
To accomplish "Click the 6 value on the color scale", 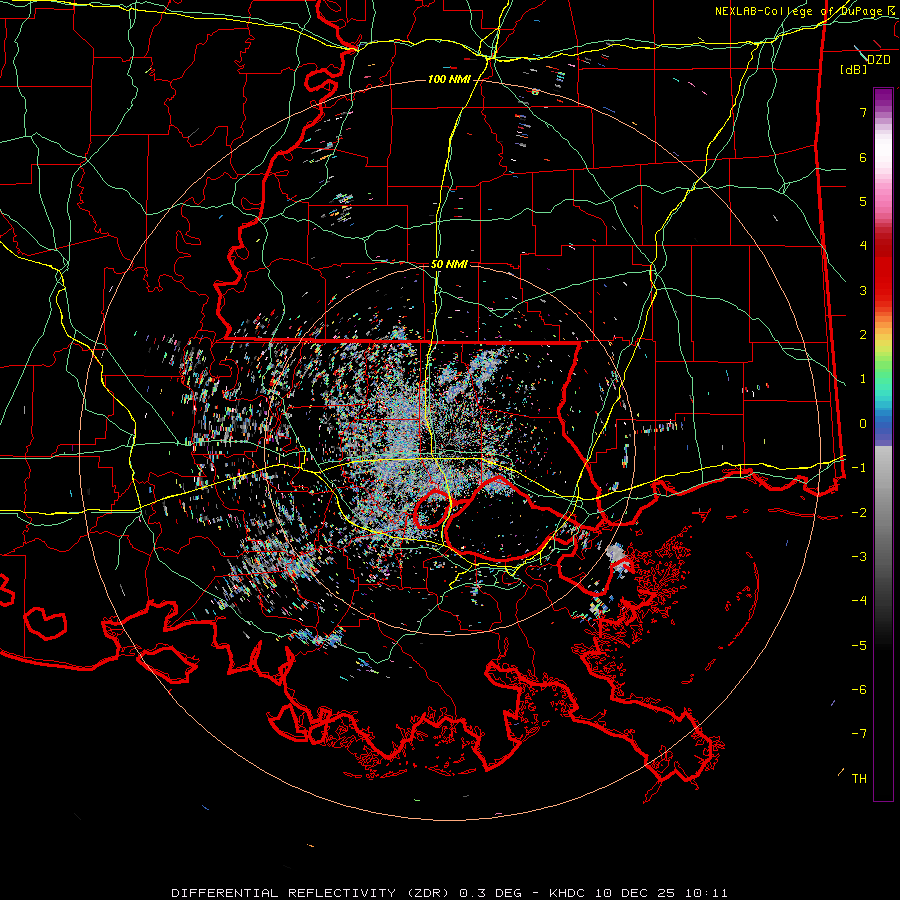I will pyautogui.click(x=863, y=157).
